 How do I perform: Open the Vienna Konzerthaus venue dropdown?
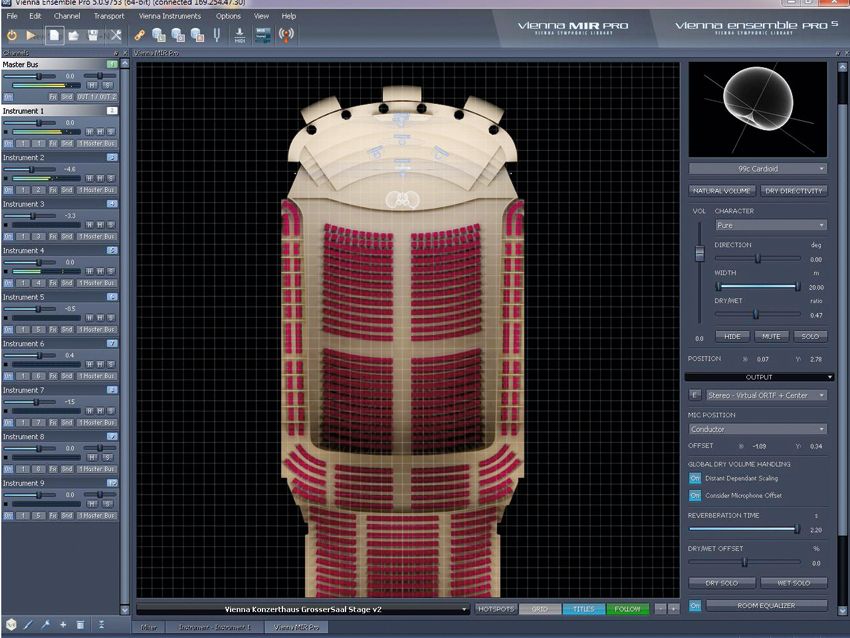tap(303, 609)
